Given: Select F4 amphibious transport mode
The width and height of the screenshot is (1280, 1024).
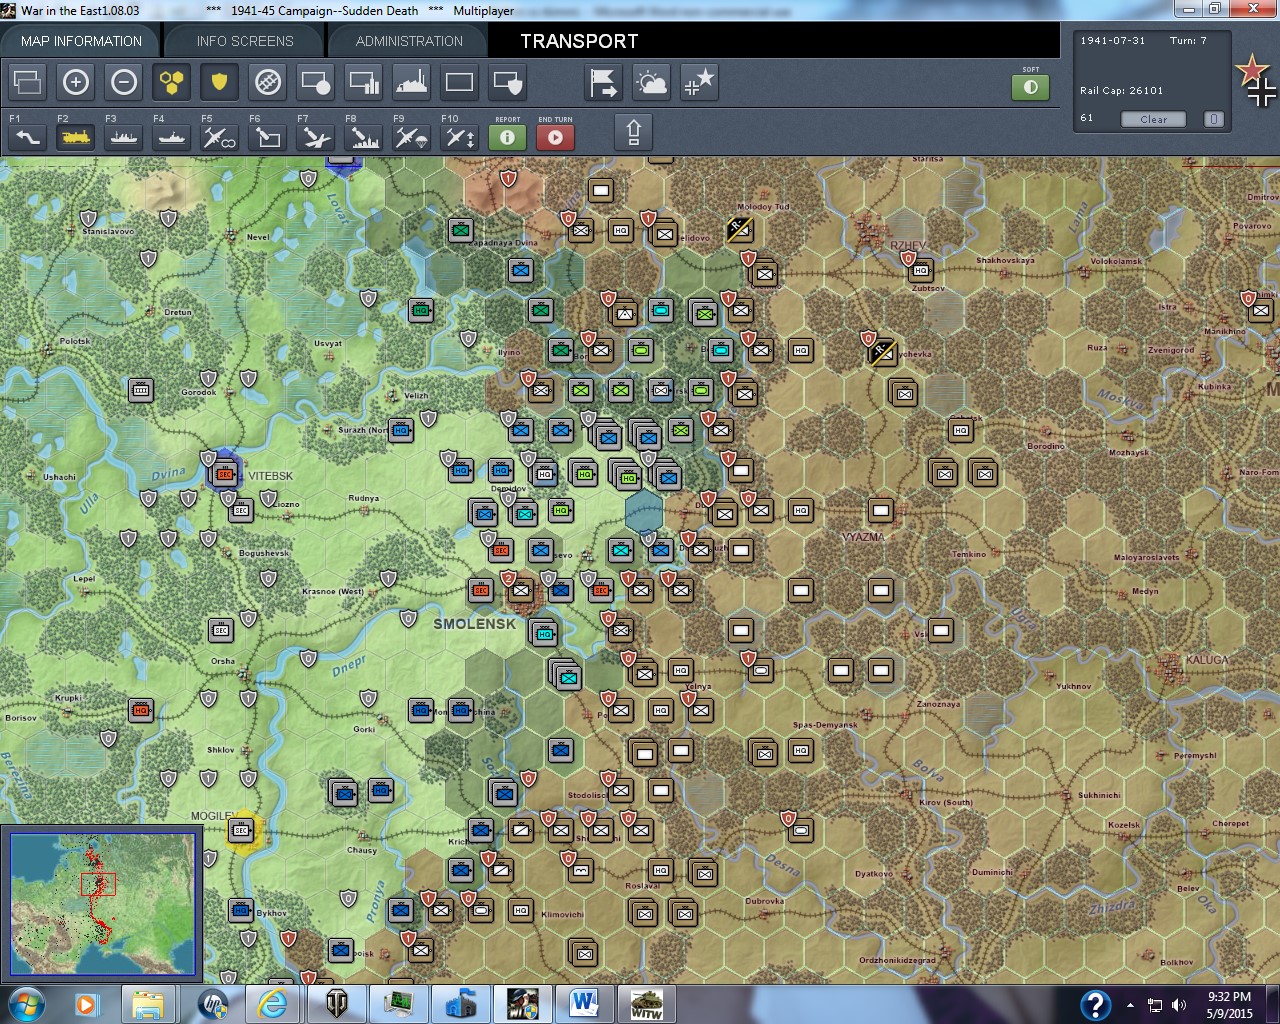Looking at the screenshot, I should pos(172,136).
